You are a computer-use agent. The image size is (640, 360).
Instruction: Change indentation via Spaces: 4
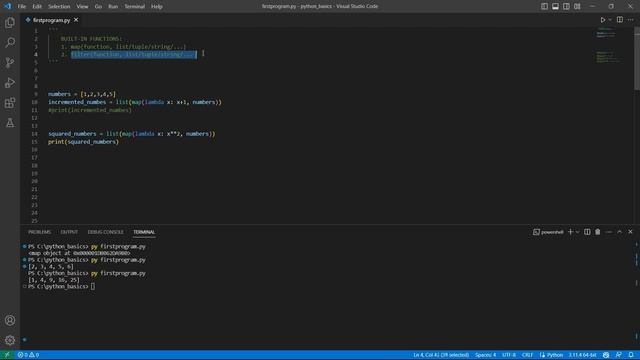485,355
